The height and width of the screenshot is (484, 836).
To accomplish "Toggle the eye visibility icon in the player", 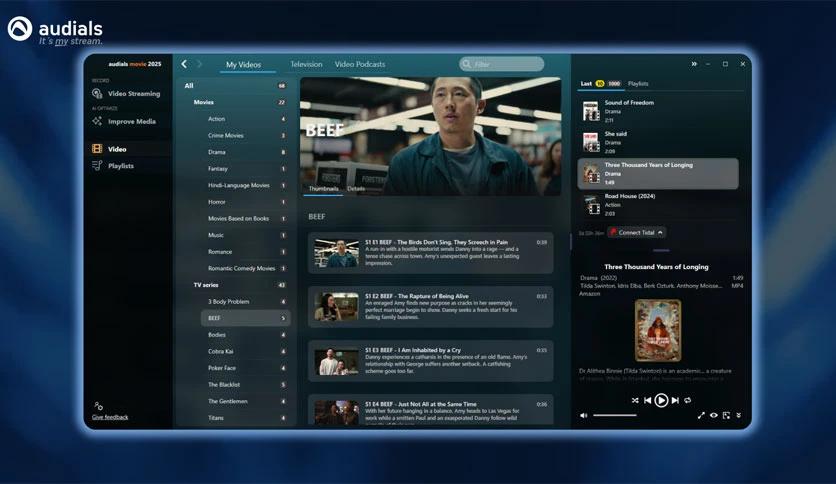I will pyautogui.click(x=714, y=415).
